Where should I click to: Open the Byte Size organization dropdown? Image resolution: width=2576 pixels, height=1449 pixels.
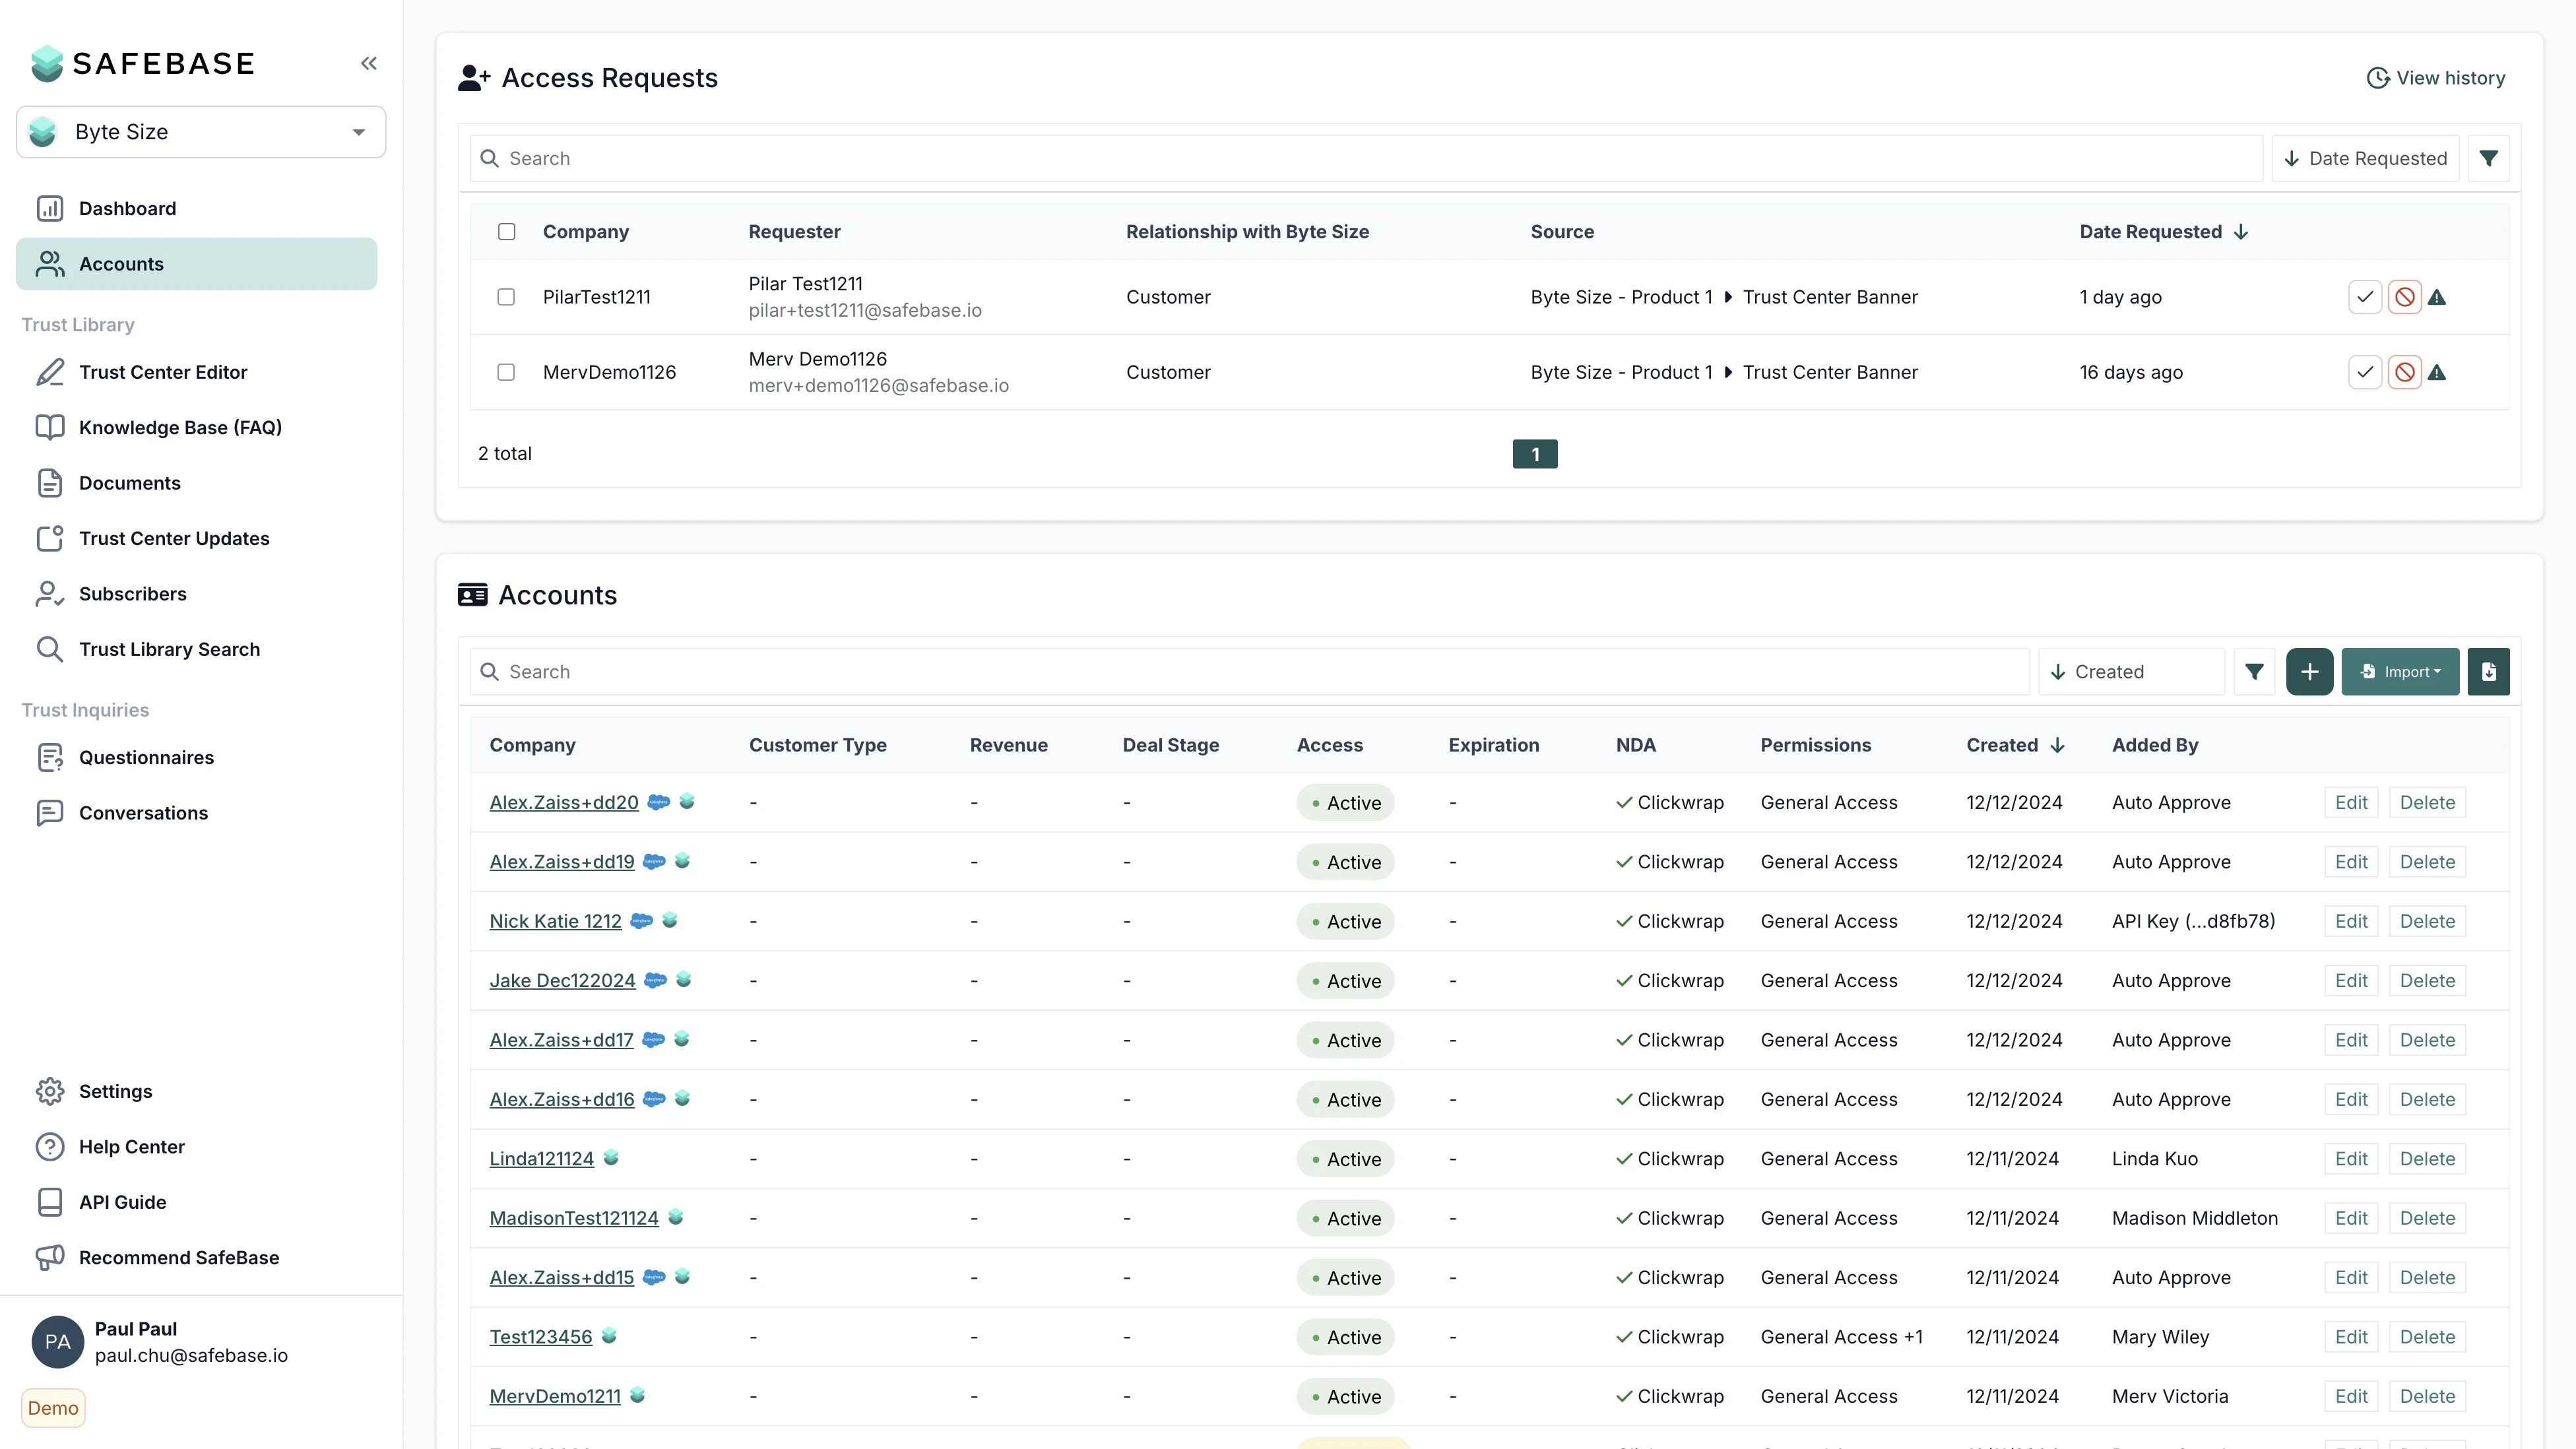point(201,132)
